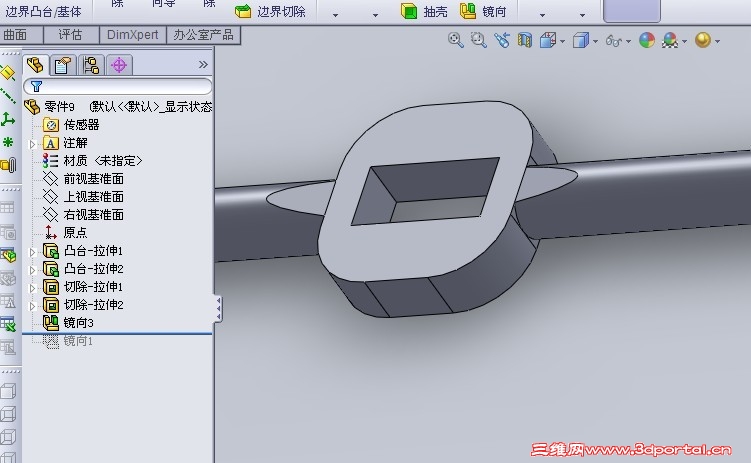Open the Display Style dropdown arrow
The width and height of the screenshot is (751, 463).
coord(595,42)
